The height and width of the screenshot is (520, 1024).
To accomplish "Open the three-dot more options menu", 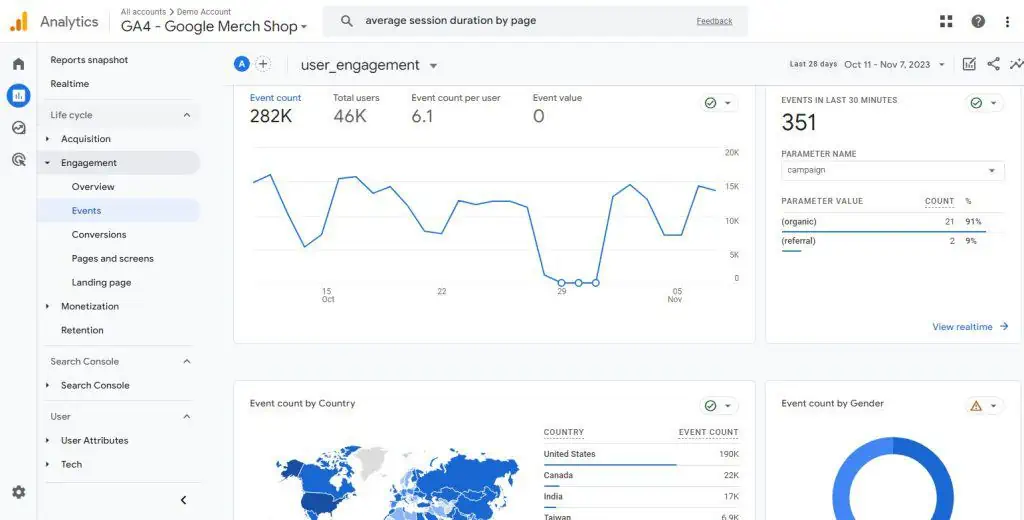I will [x=1007, y=21].
